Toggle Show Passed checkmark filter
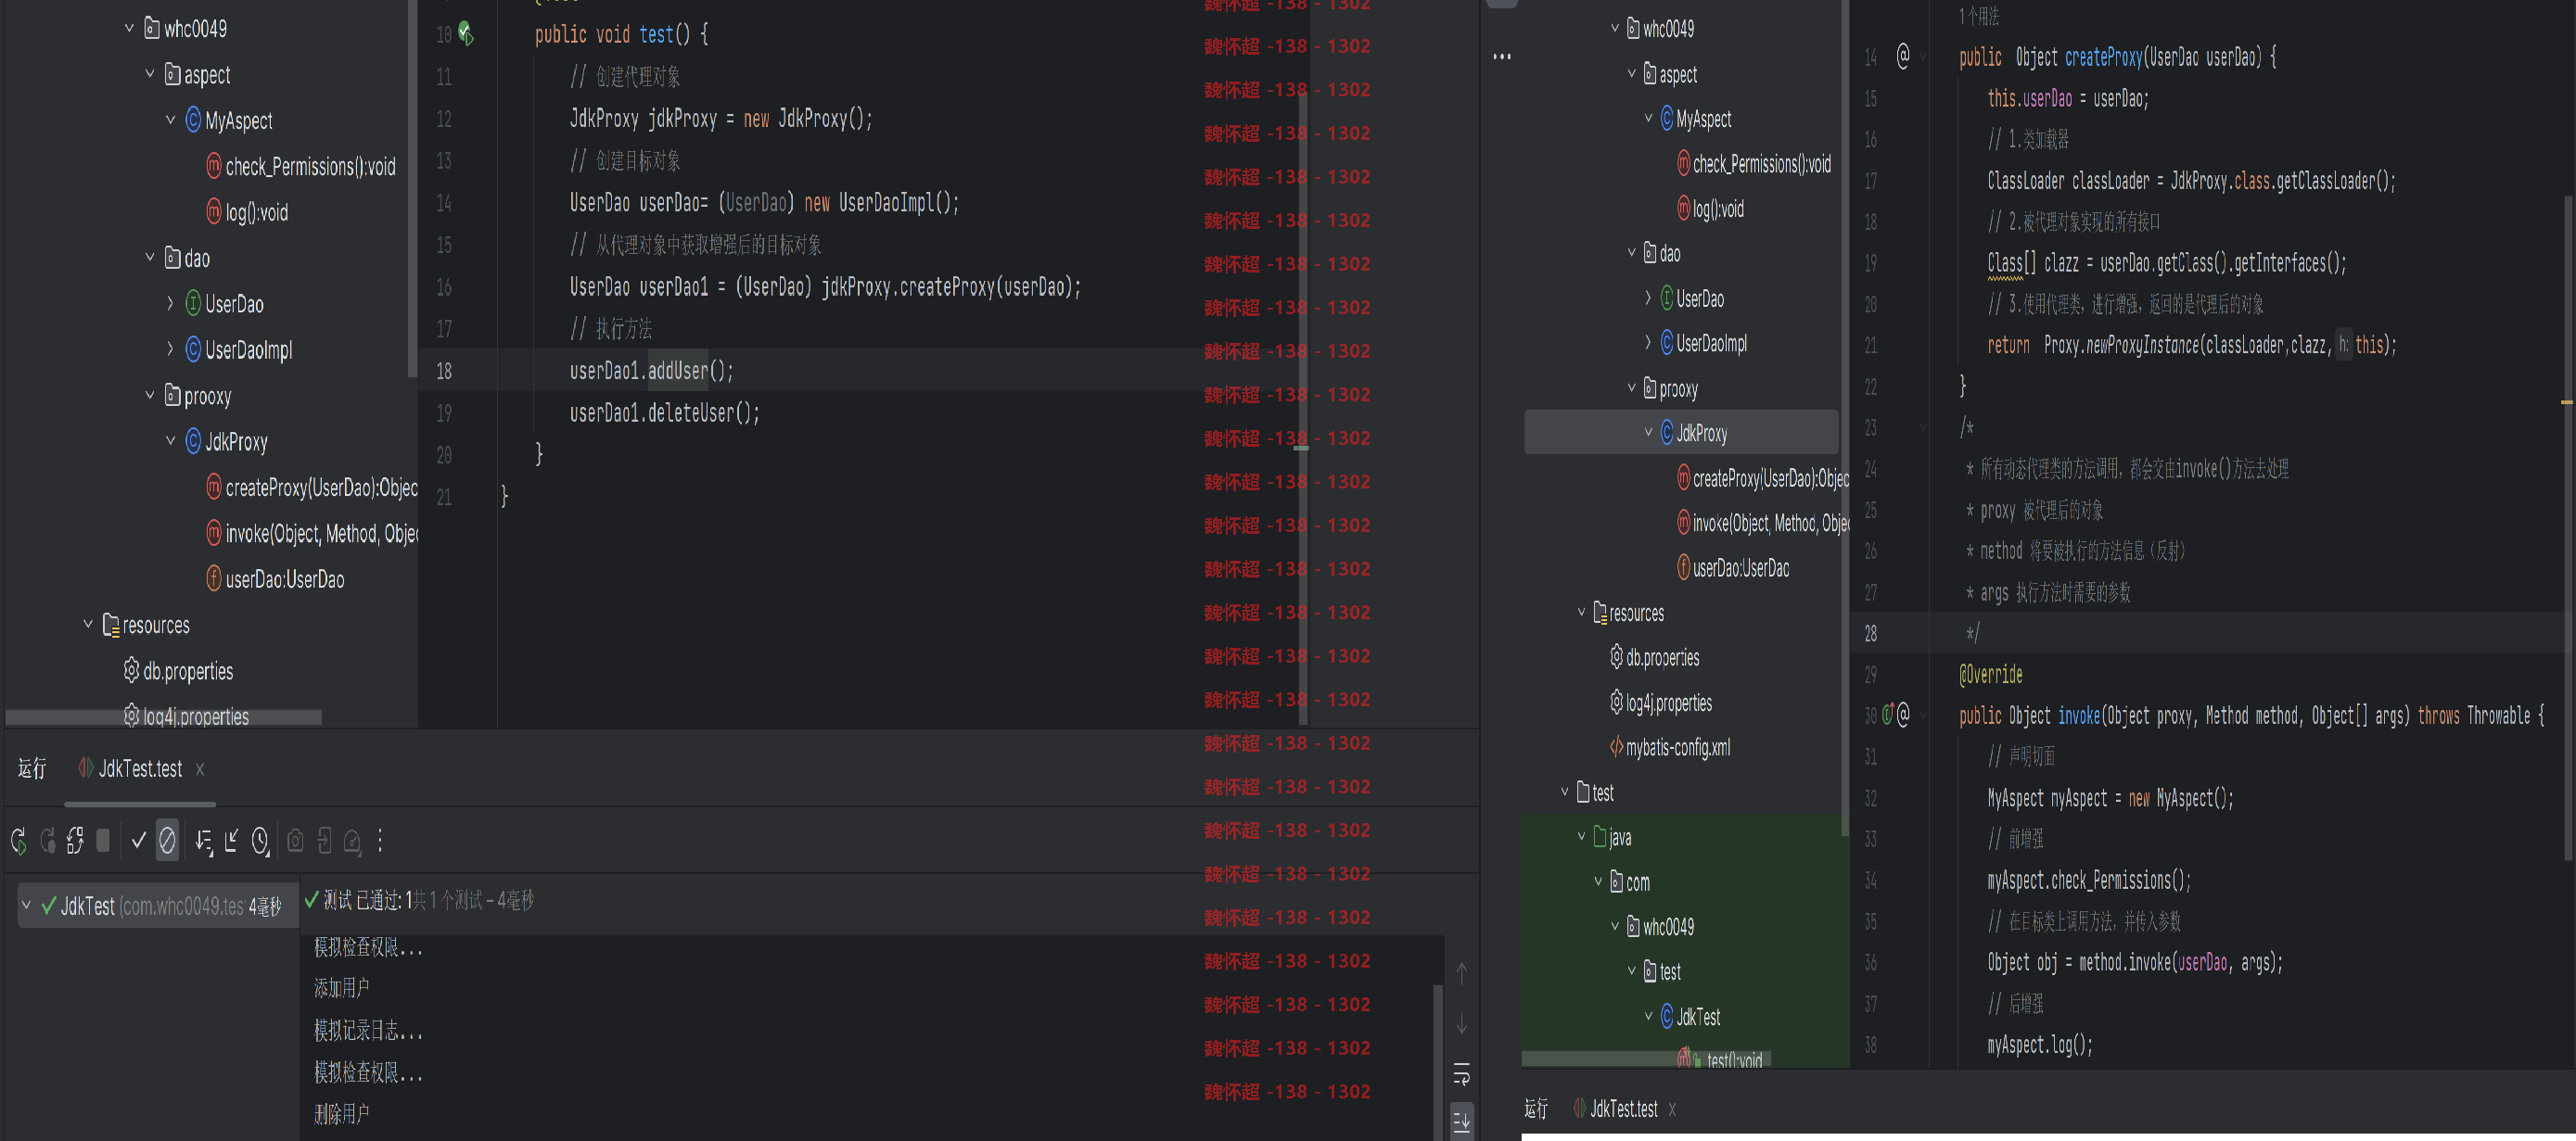2576x1141 pixels. point(139,841)
